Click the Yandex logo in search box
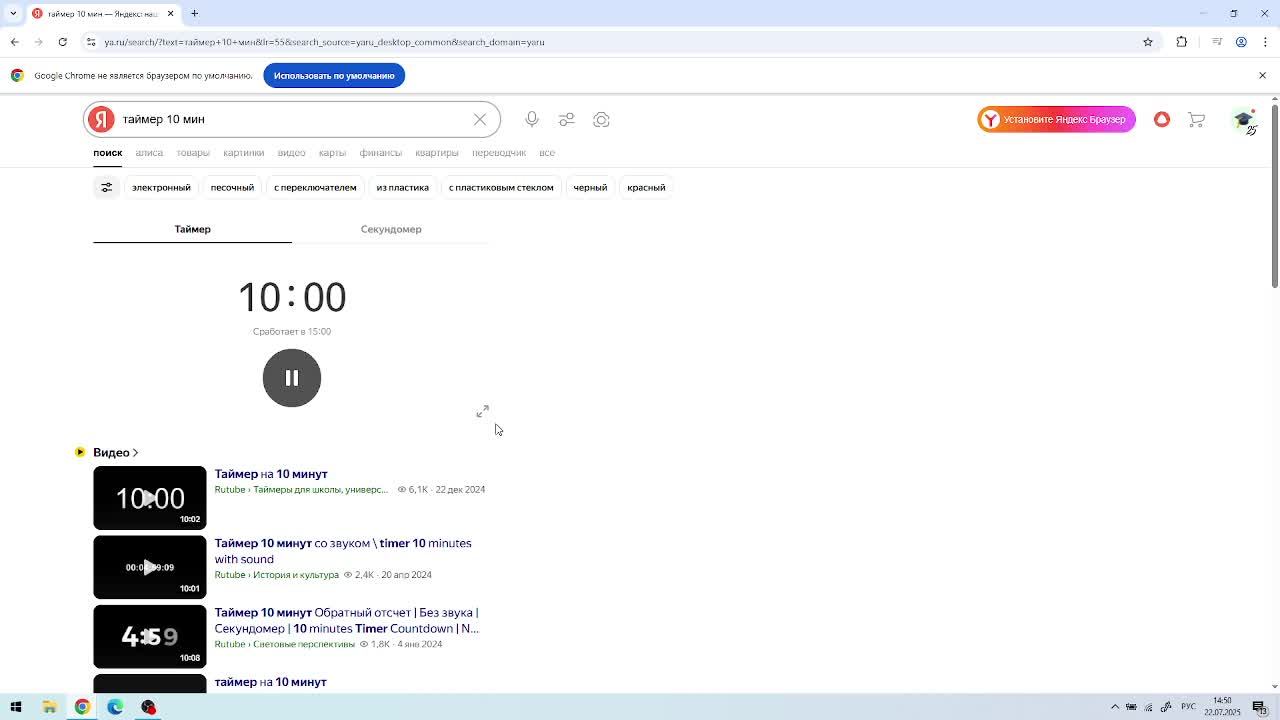The height and width of the screenshot is (720, 1280). pos(101,119)
